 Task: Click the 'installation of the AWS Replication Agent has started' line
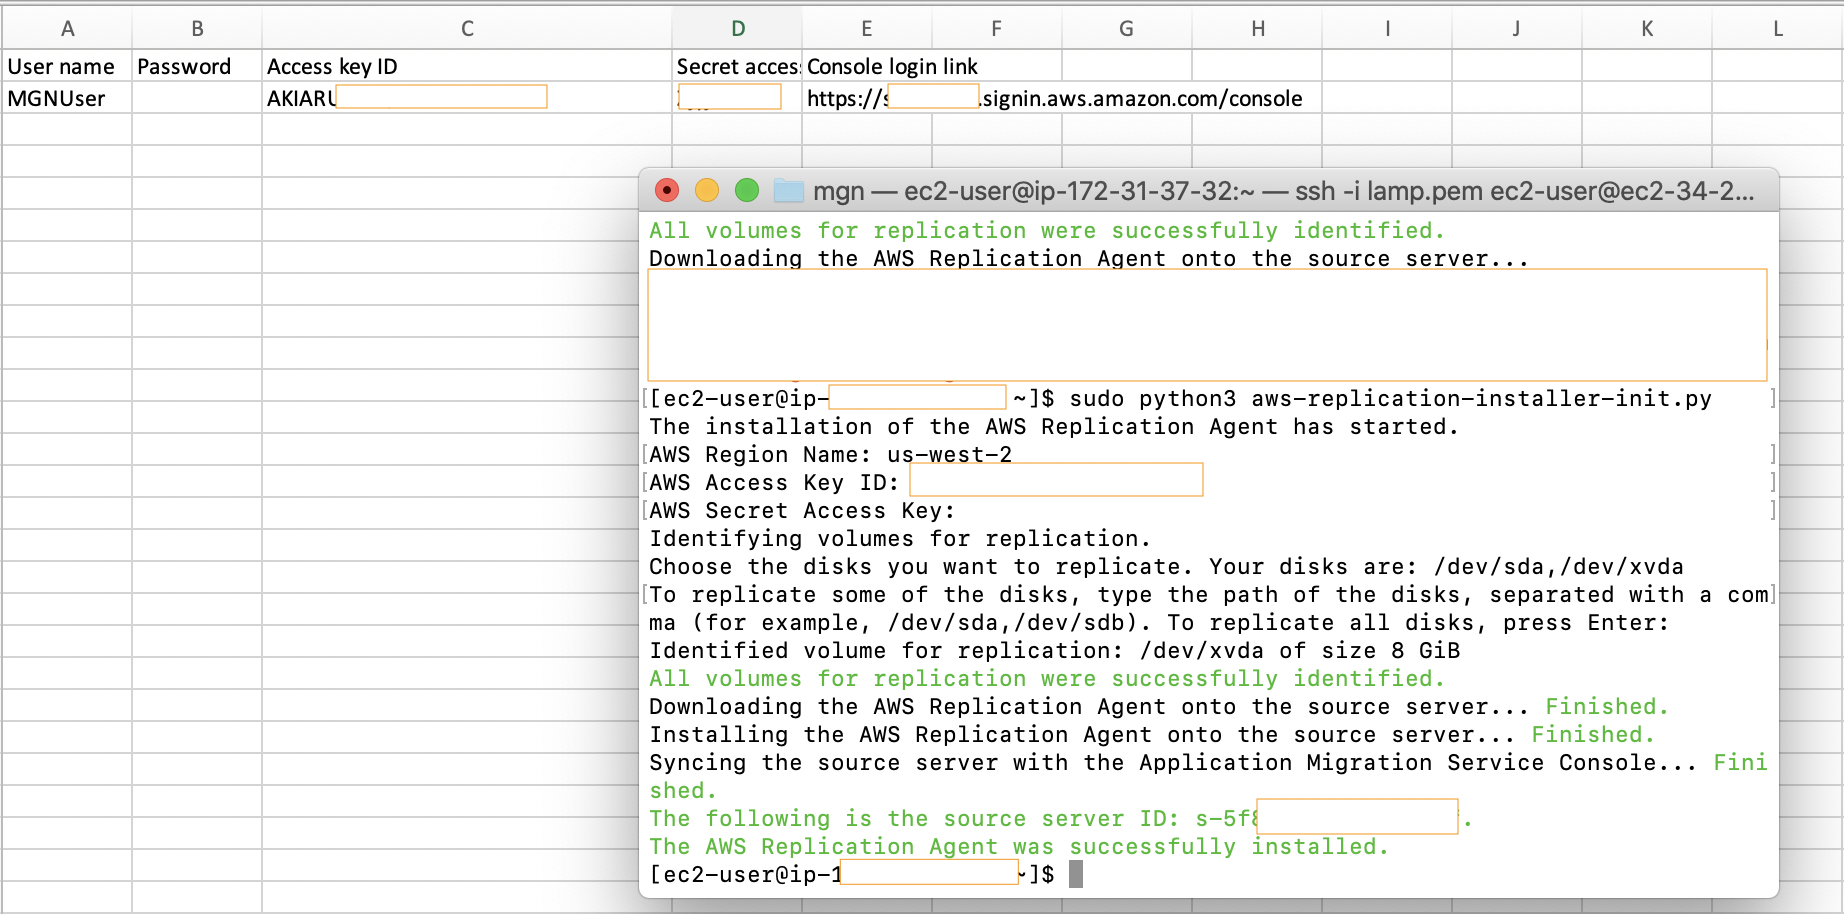1054,427
